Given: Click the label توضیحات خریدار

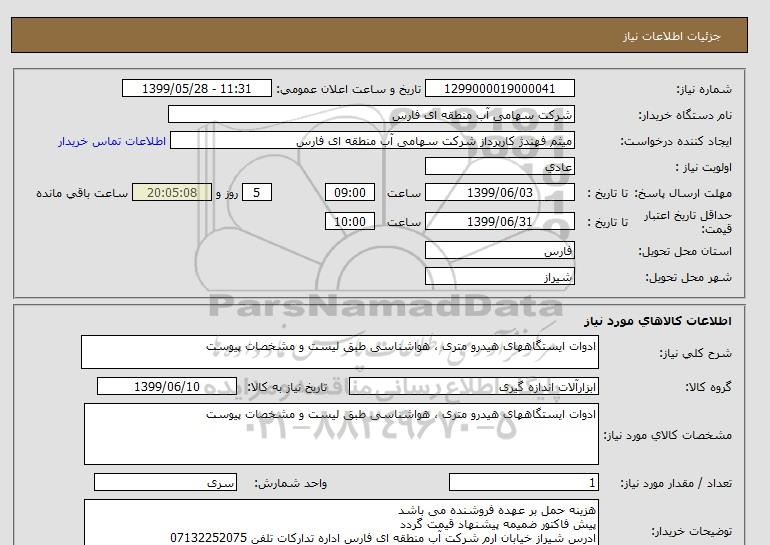Looking at the screenshot, I should 691,531.
